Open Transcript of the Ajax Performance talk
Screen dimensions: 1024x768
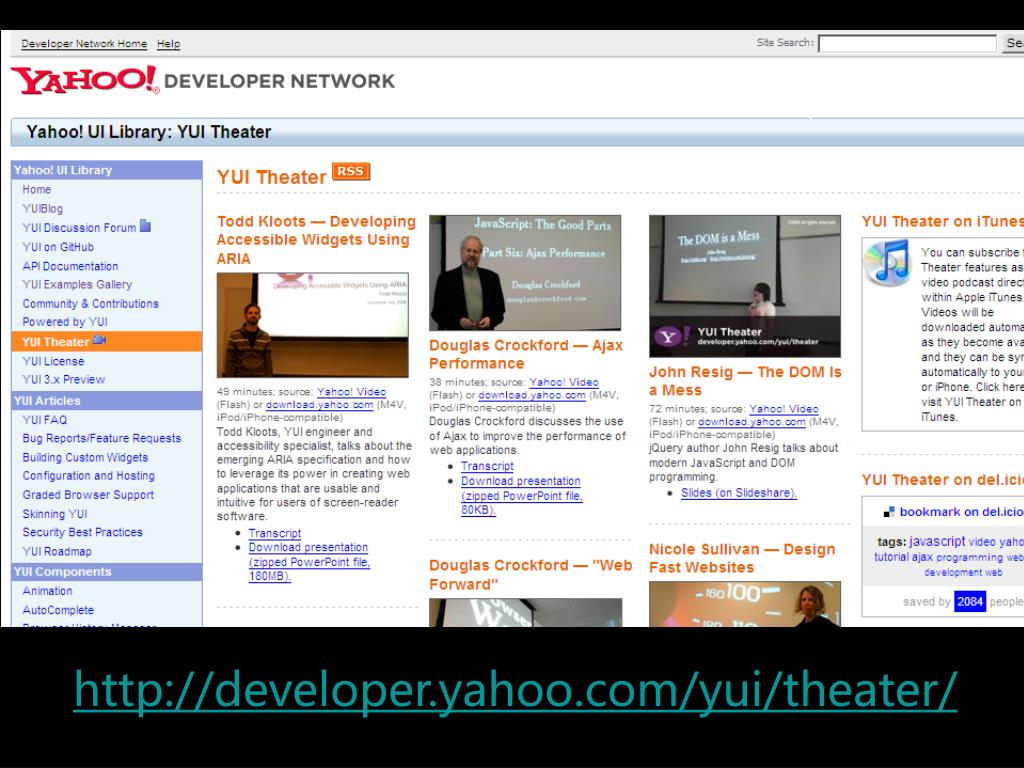(487, 466)
